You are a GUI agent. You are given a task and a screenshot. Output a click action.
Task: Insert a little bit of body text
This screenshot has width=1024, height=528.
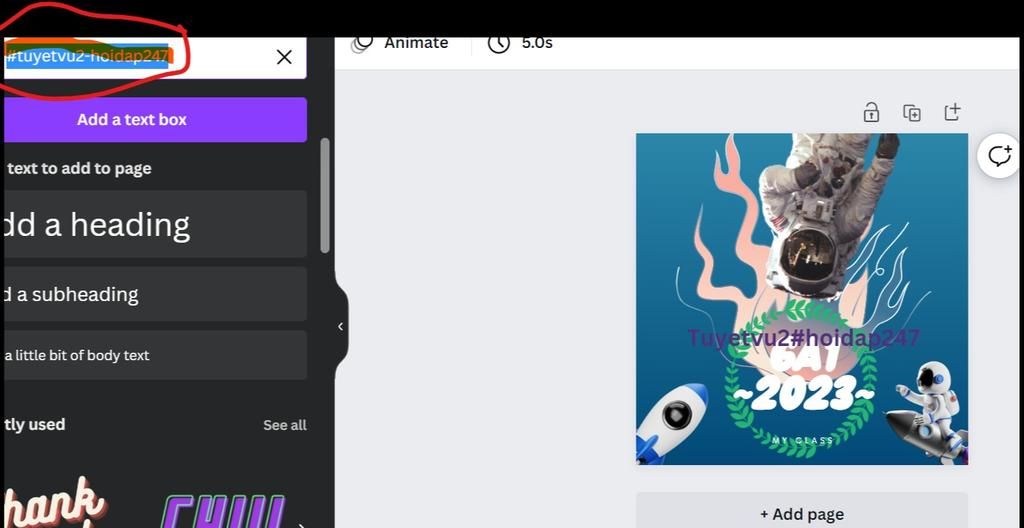point(155,355)
